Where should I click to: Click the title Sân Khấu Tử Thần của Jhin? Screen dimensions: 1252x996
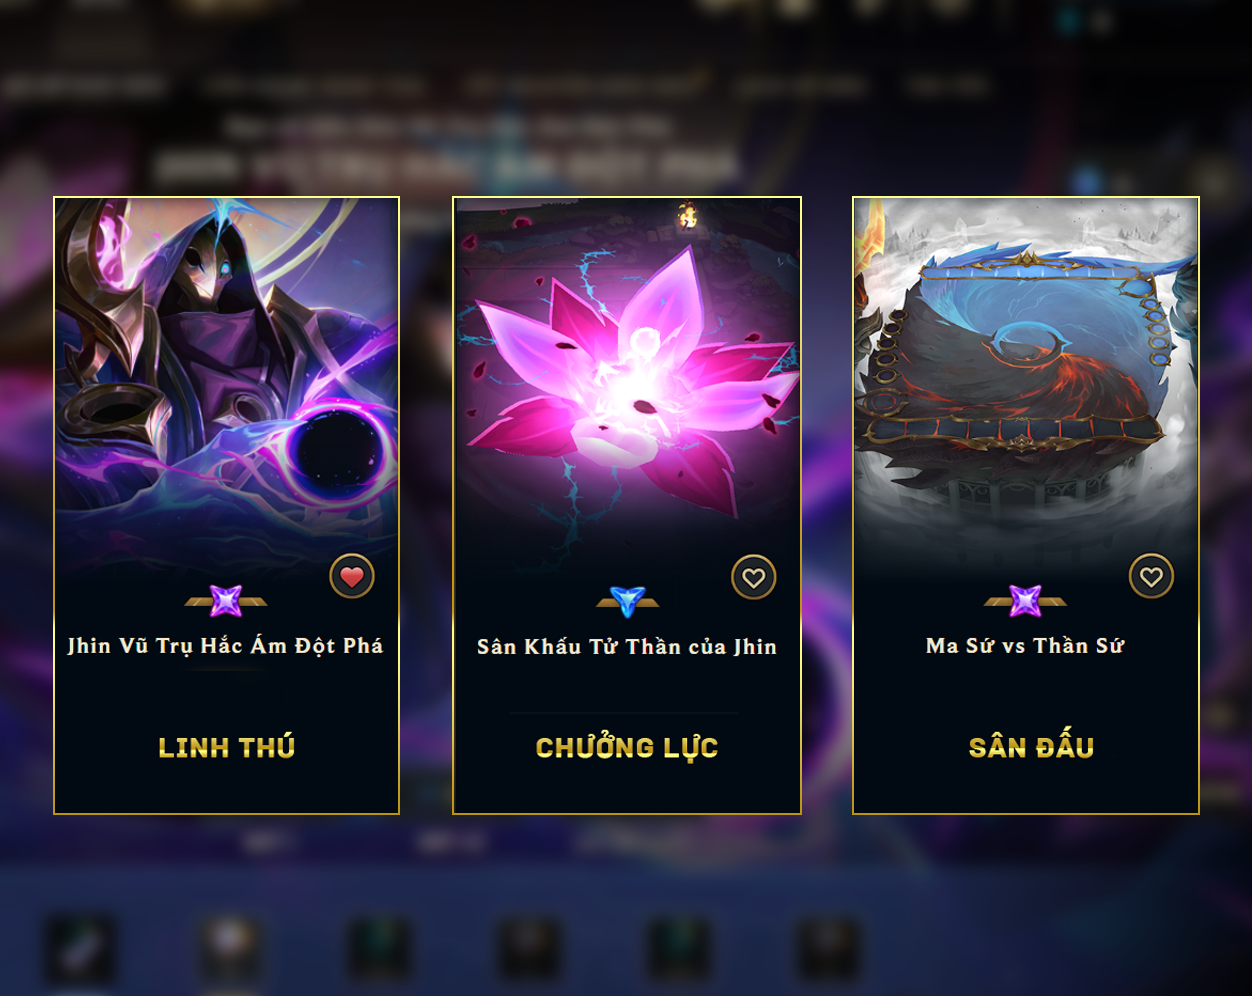pos(627,647)
